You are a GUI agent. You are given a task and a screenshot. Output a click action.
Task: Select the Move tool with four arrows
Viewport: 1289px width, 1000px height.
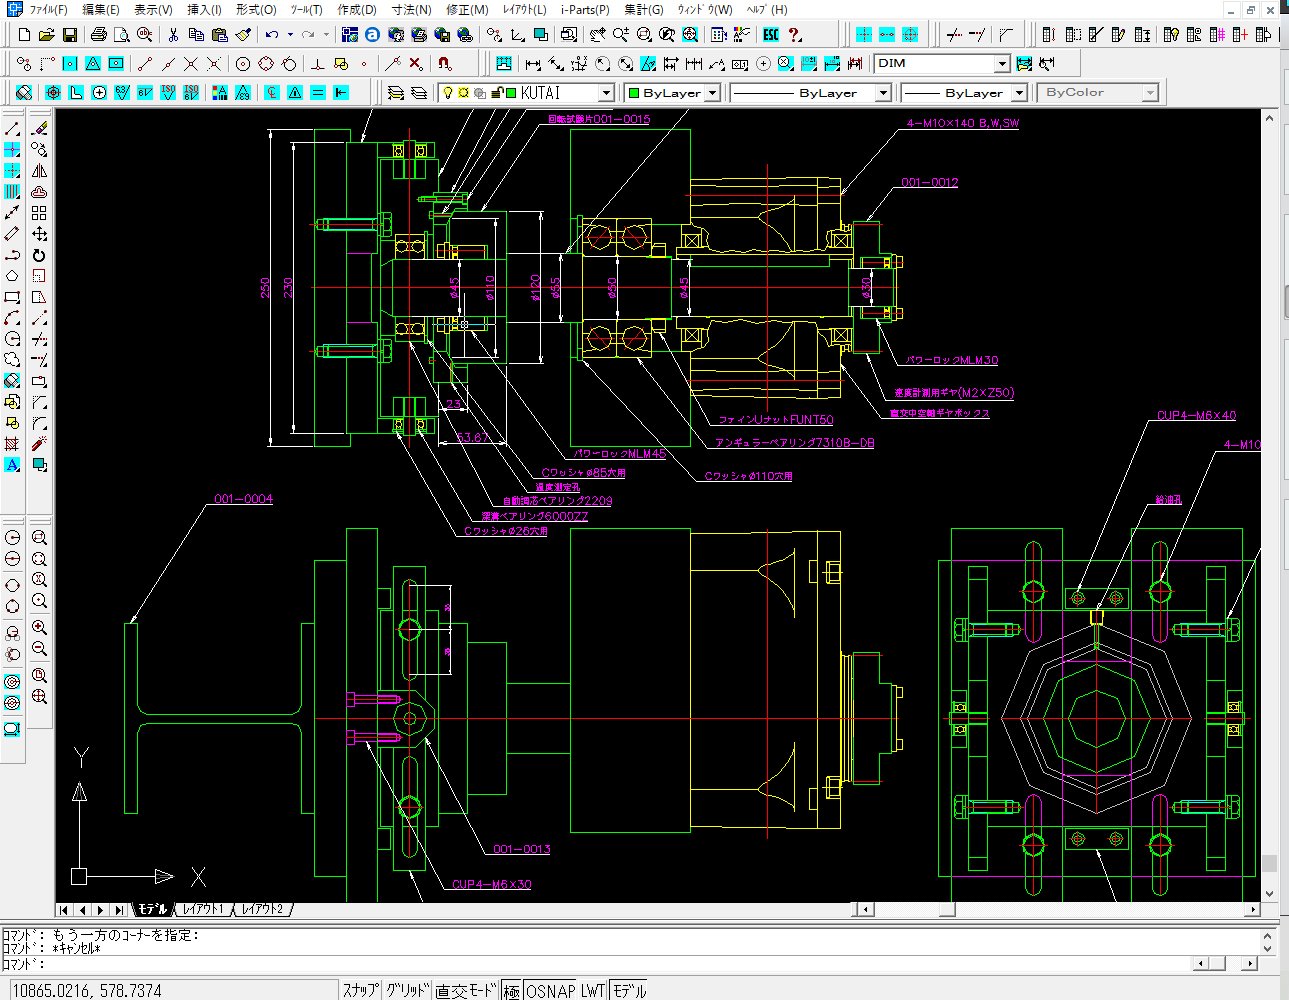point(39,234)
